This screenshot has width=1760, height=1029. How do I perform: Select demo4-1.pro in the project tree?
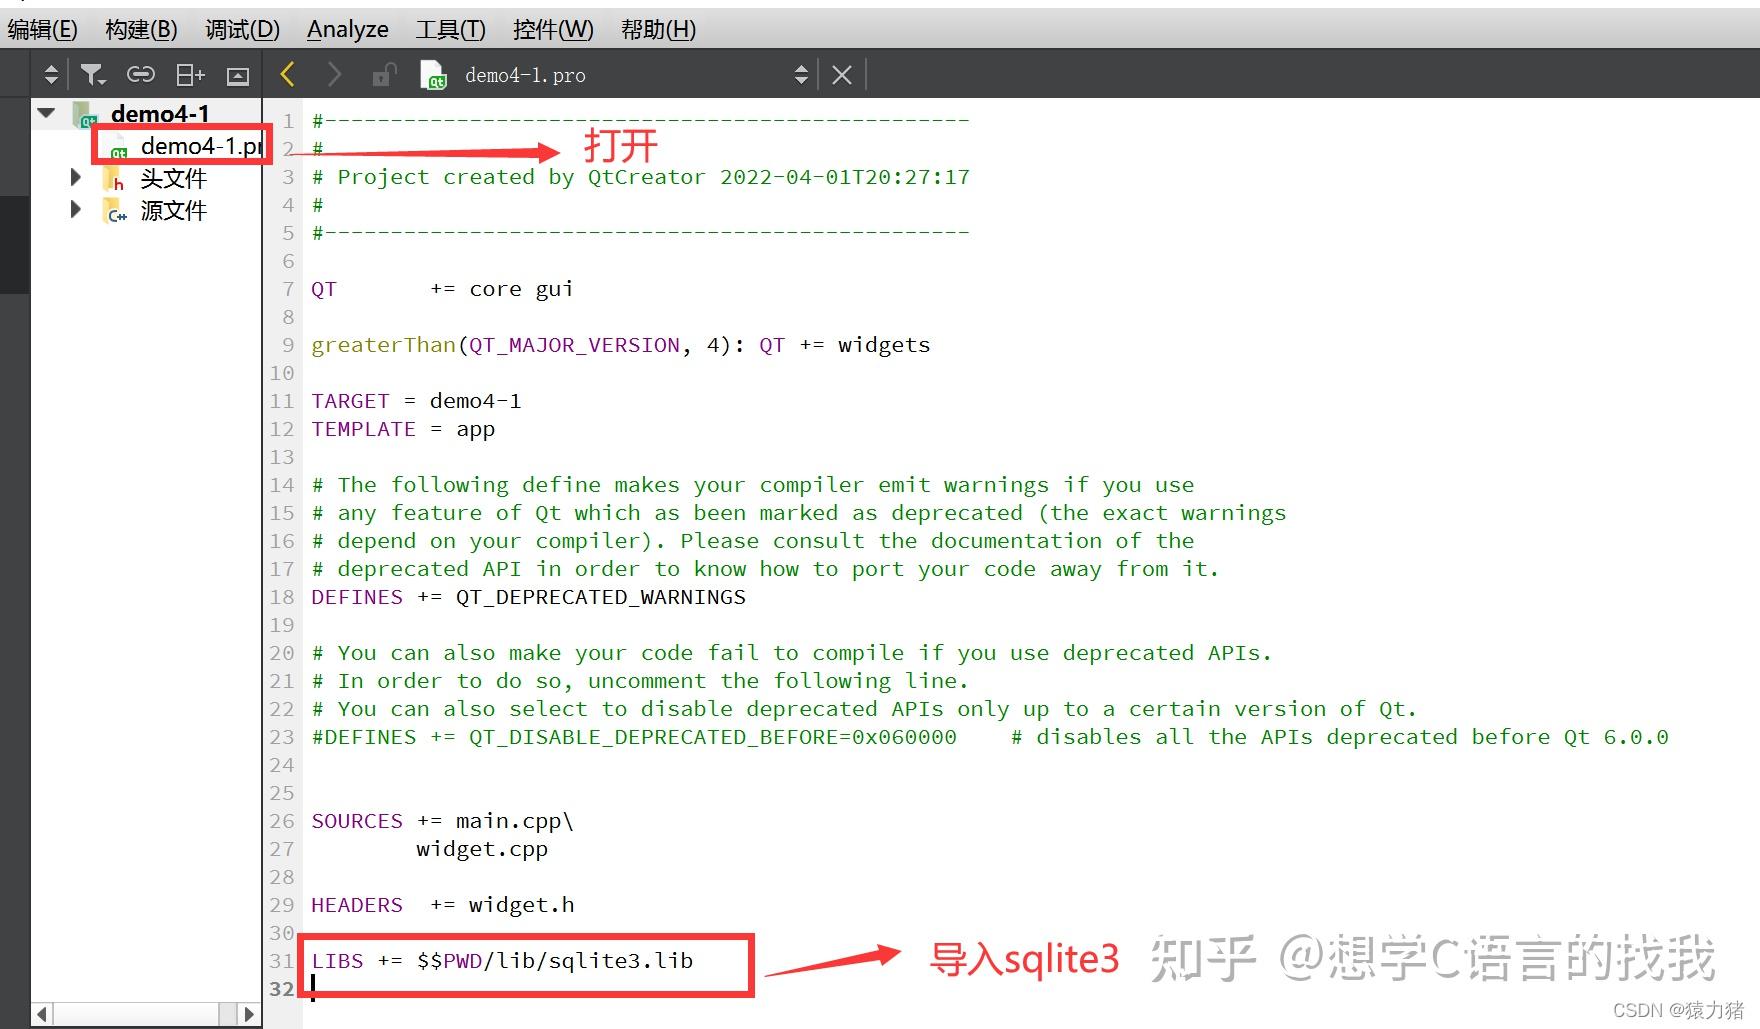[x=202, y=146]
